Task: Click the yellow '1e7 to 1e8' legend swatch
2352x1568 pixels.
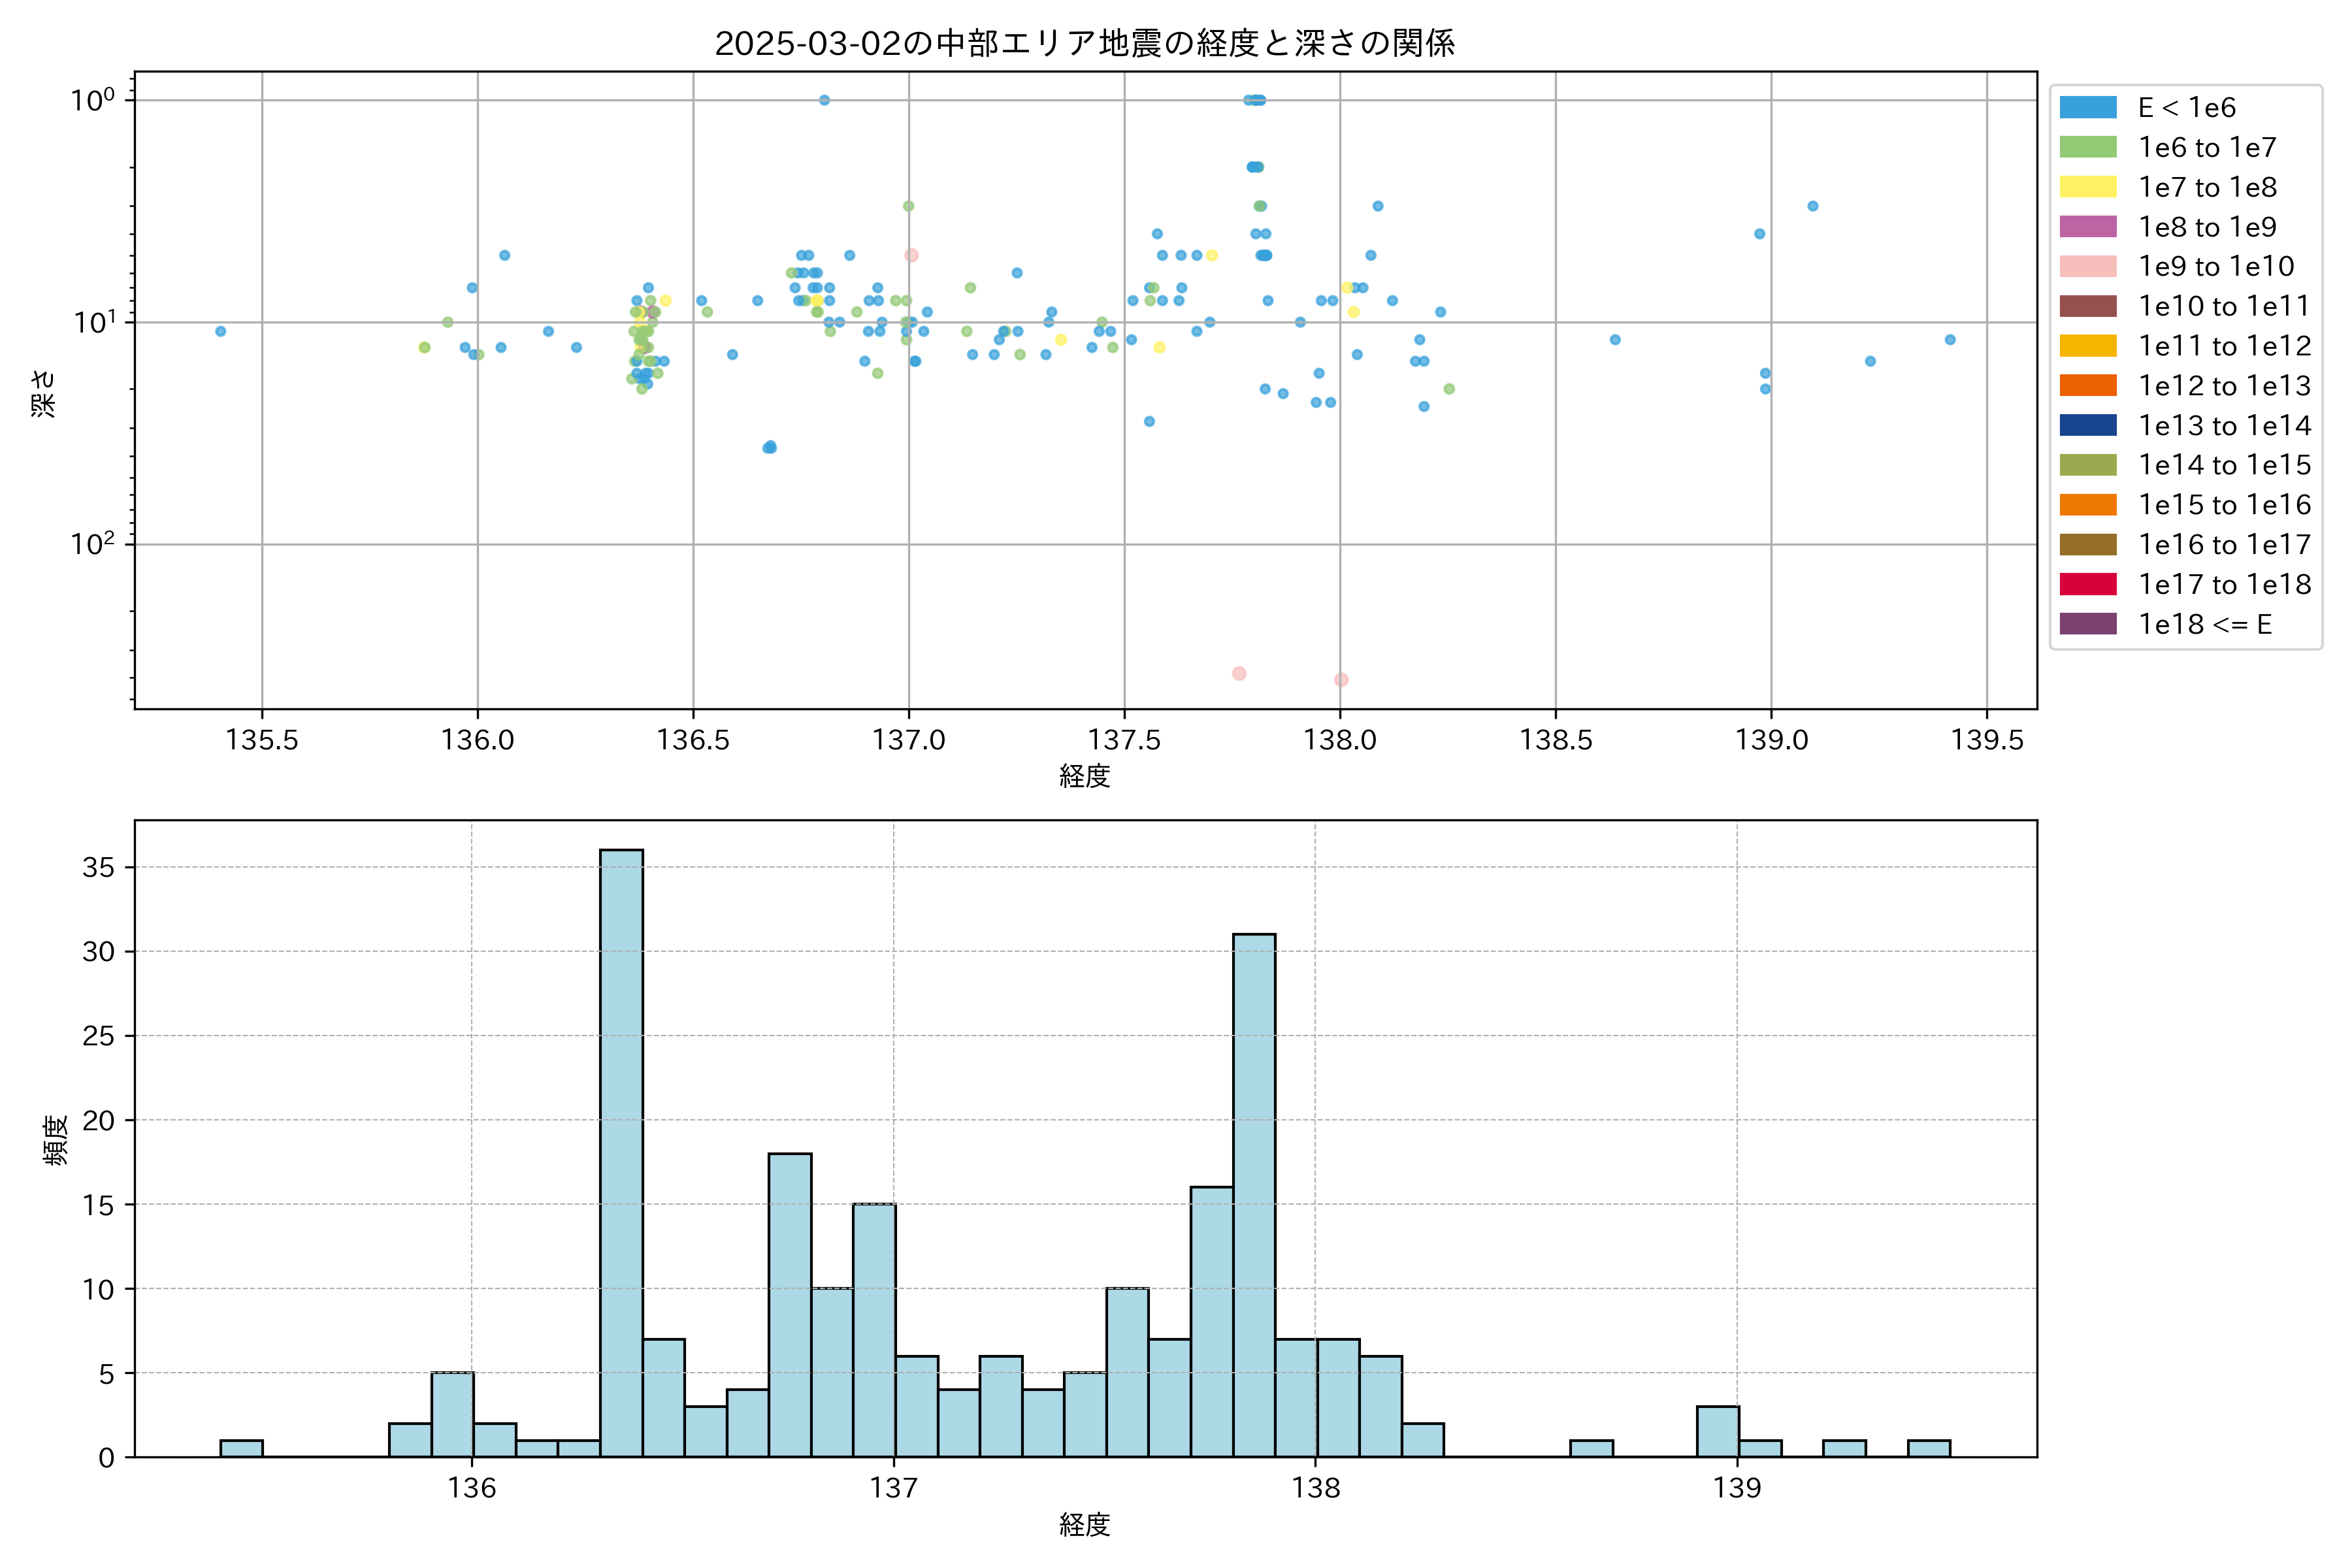Action: tap(2088, 187)
